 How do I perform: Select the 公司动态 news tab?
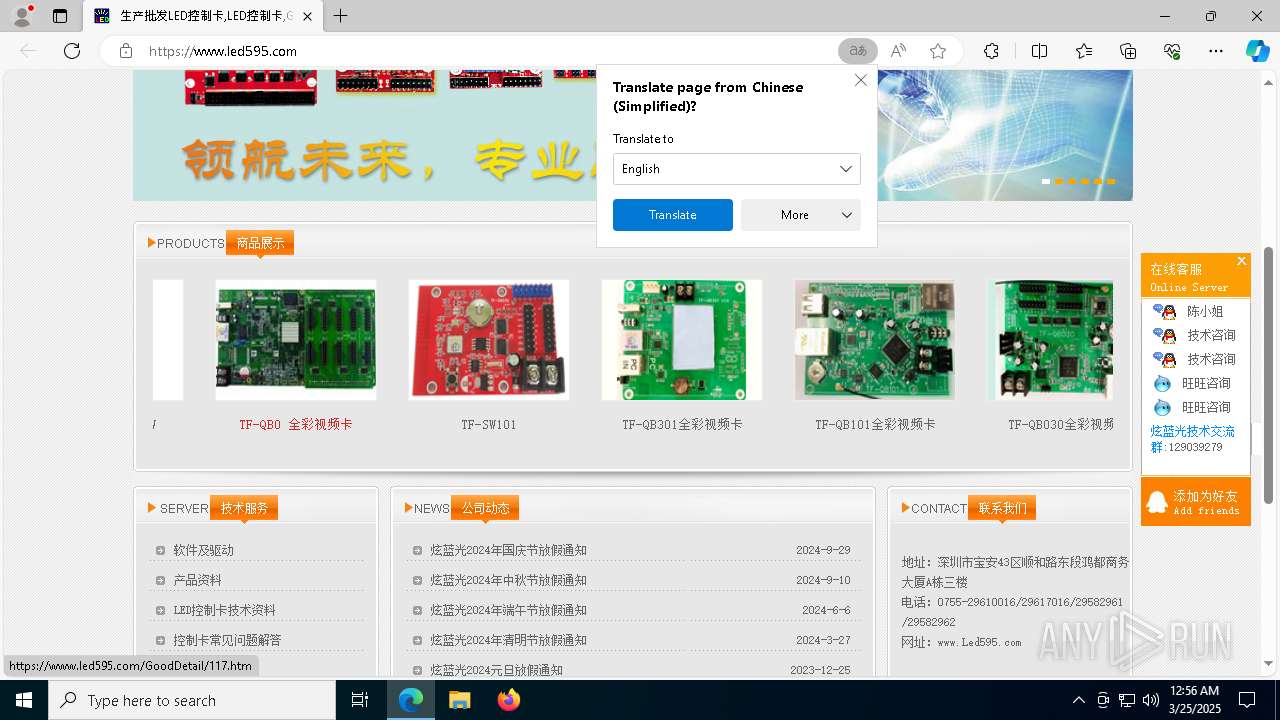click(485, 508)
